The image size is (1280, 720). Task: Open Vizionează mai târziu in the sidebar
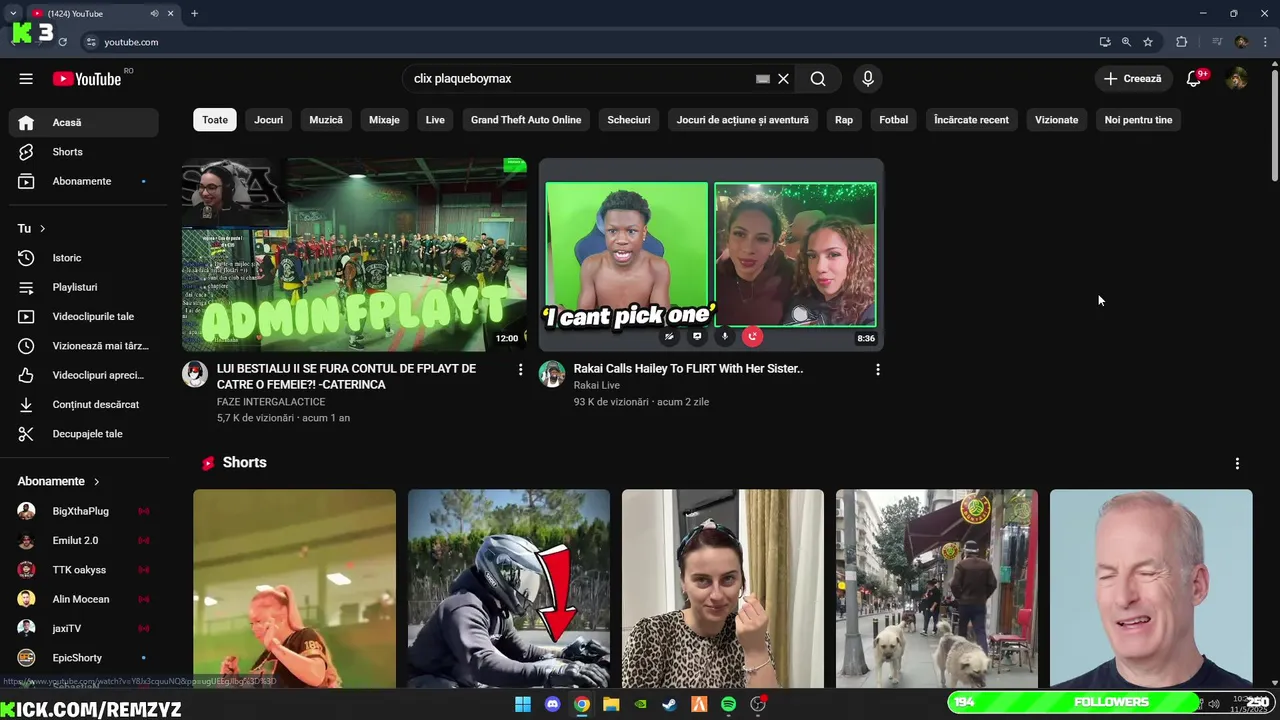[84, 346]
